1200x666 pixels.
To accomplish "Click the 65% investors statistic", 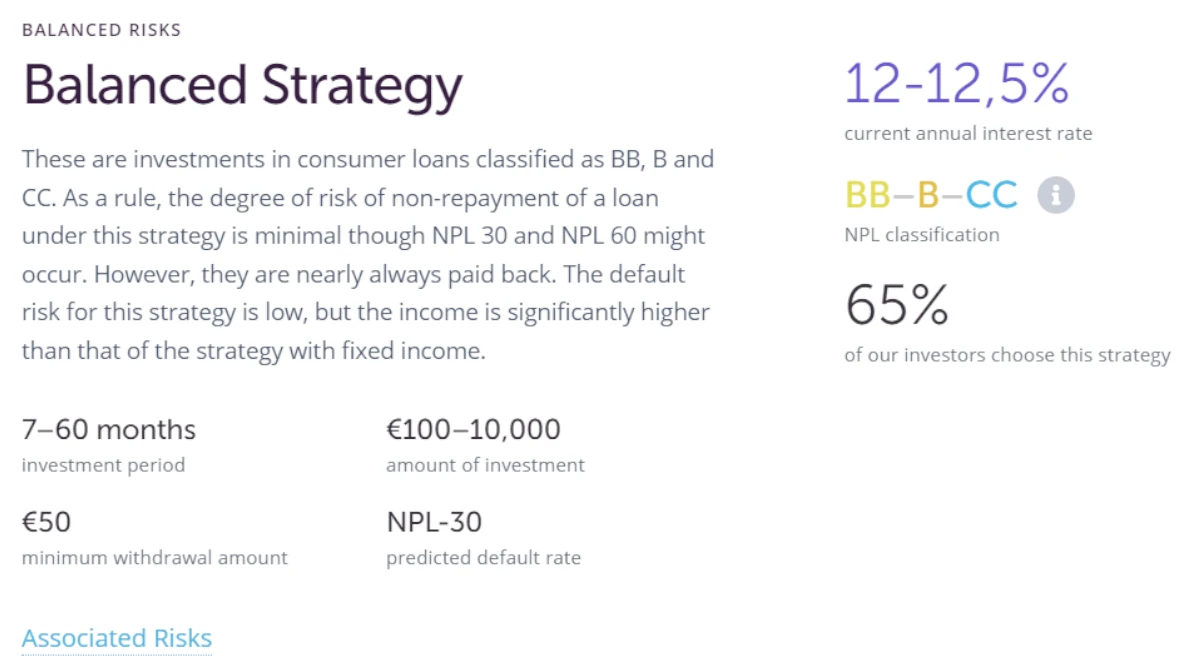I will click(897, 306).
